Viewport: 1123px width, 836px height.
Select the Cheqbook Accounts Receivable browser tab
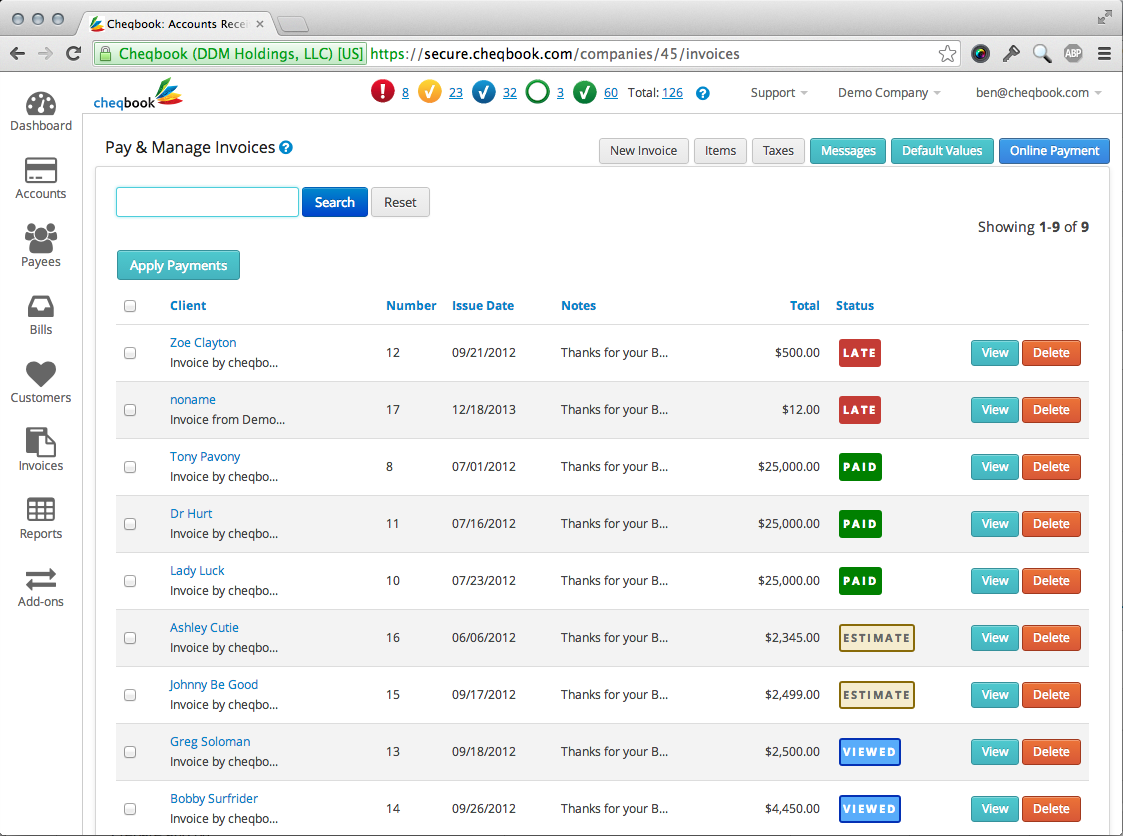(176, 24)
